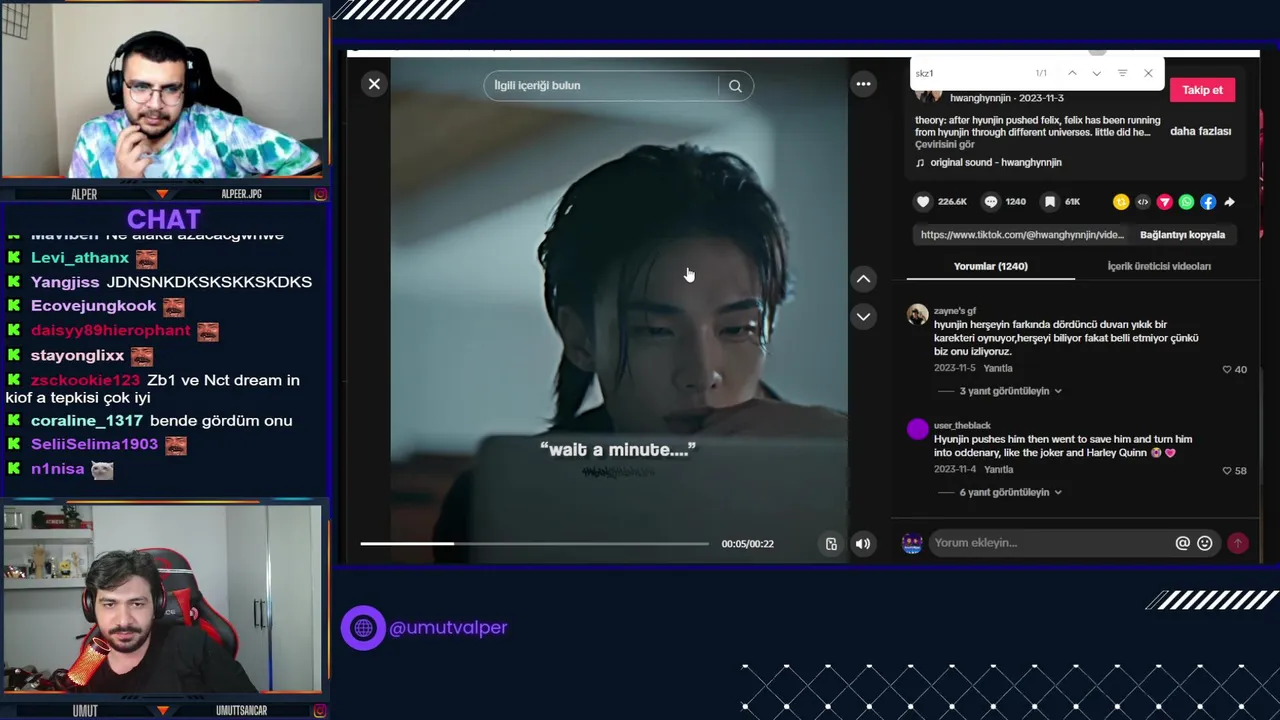Click chat username 'Levi_athanx'
The height and width of the screenshot is (720, 1280).
[80, 258]
